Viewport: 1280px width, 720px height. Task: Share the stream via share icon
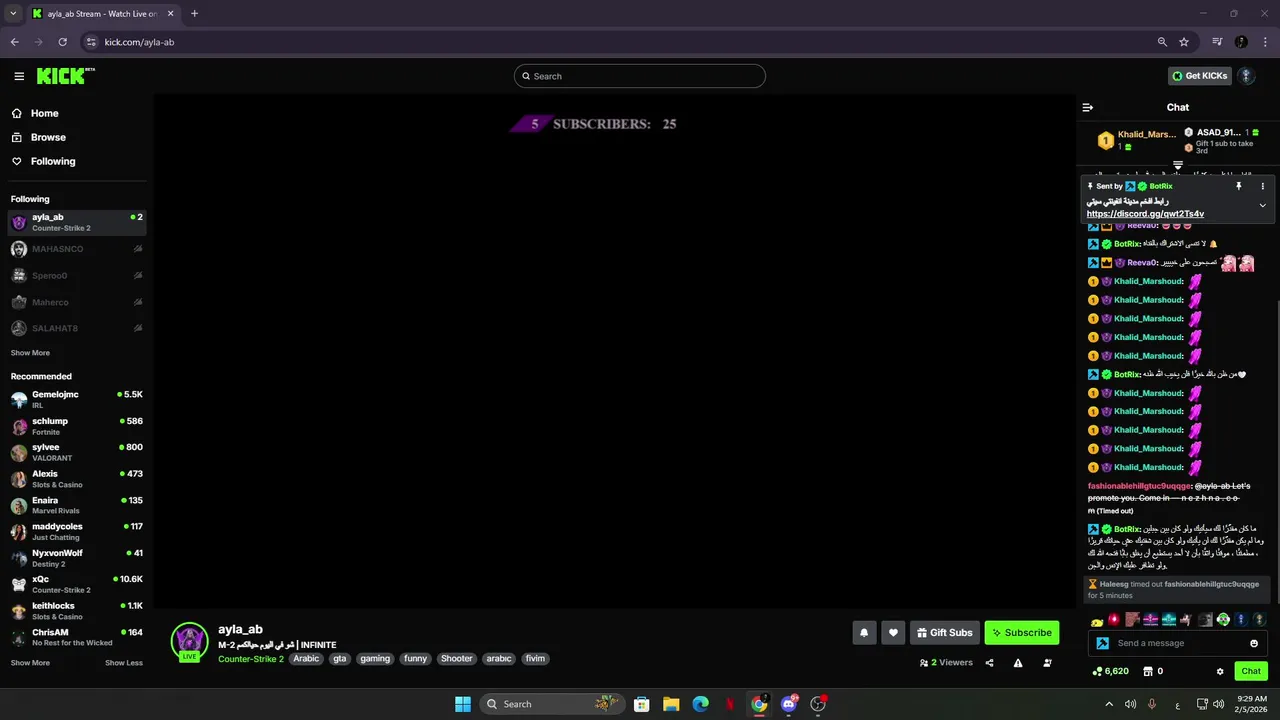[989, 662]
